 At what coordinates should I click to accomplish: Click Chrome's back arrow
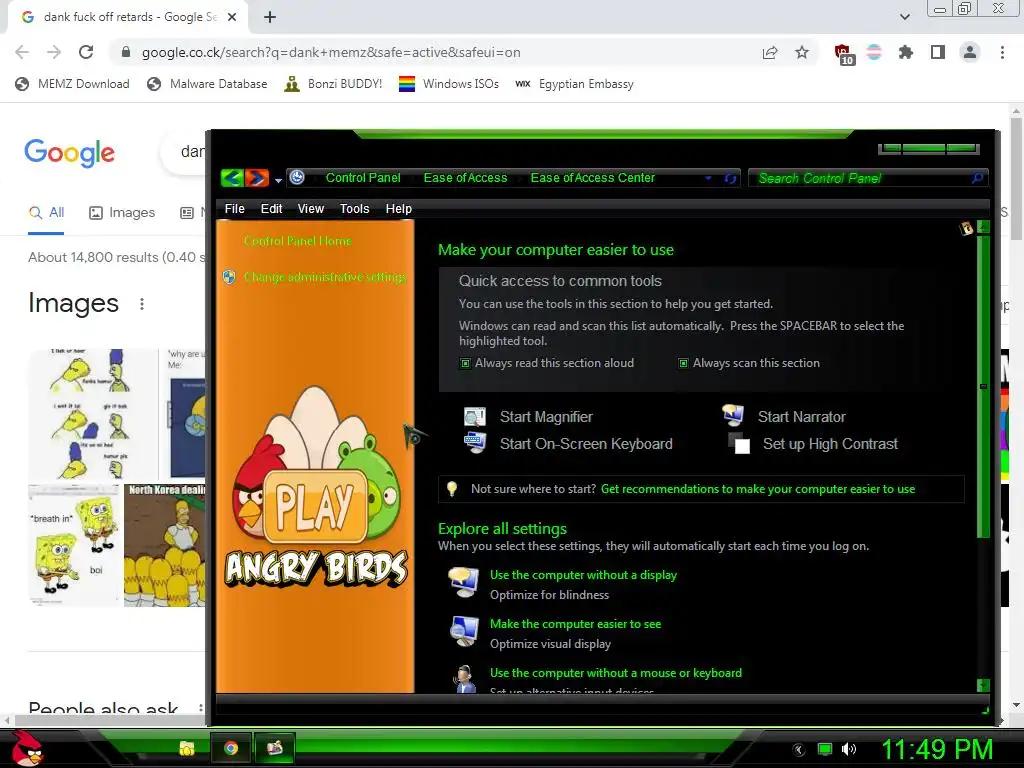click(22, 52)
